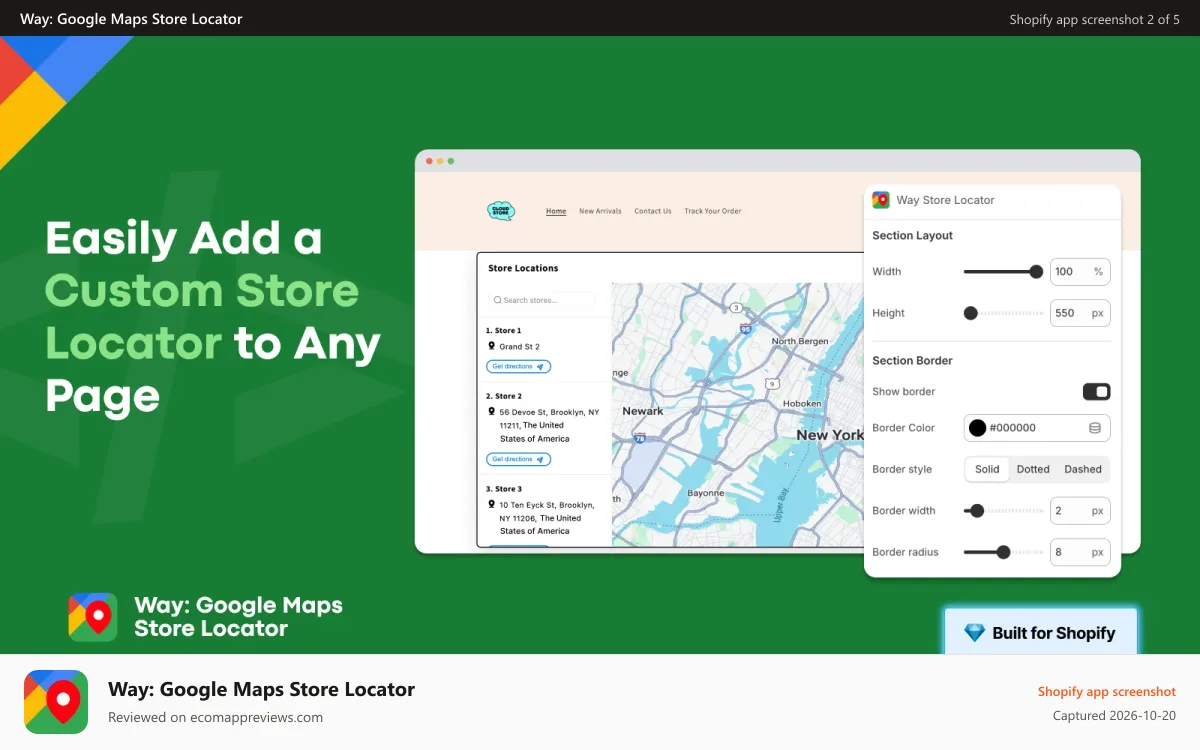Click the location pin icon for Store 1
1200x750 pixels.
[491, 346]
